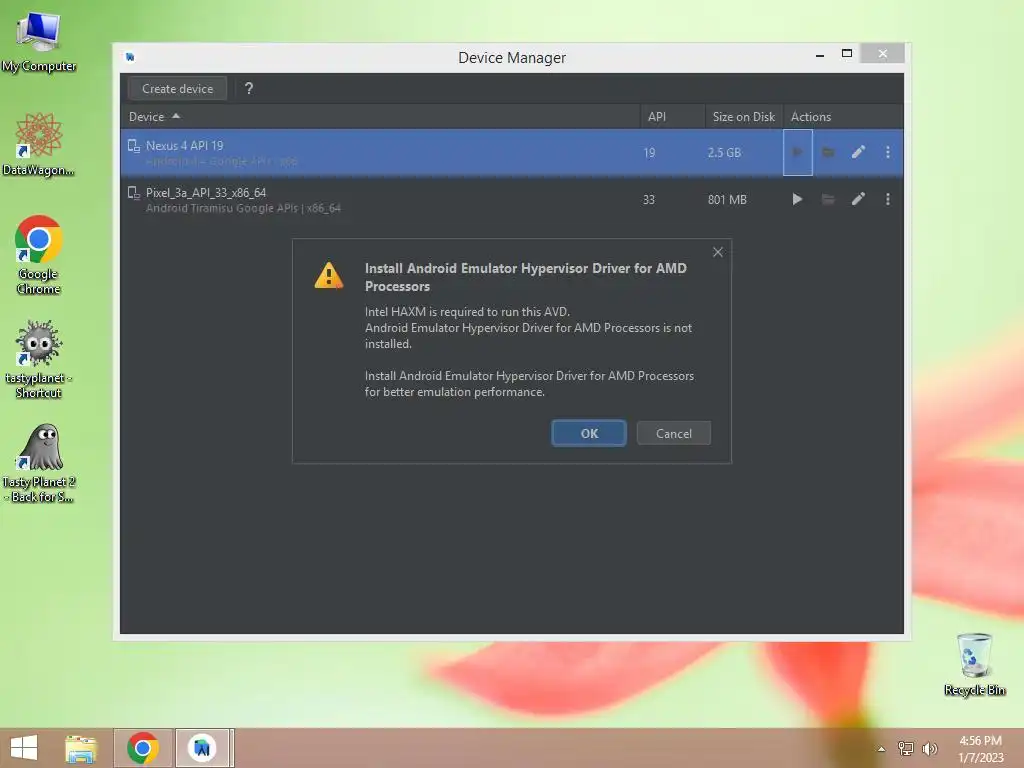Minimize the Device Manager window
This screenshot has width=1024, height=768.
pos(820,55)
